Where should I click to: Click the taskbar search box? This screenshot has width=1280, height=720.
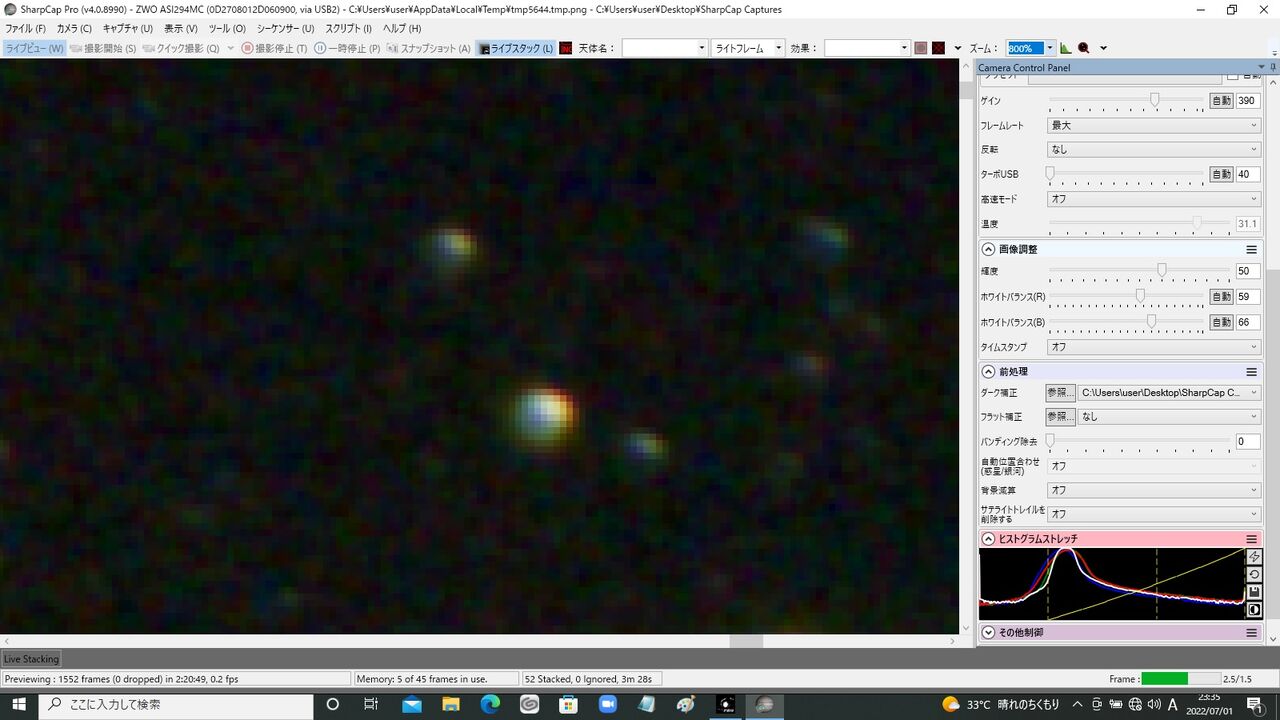[178, 705]
